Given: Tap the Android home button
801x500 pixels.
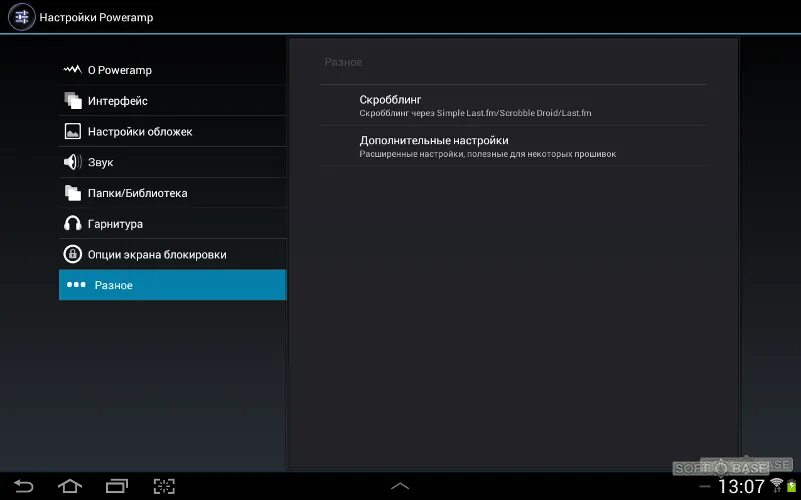Looking at the screenshot, I should (70, 486).
